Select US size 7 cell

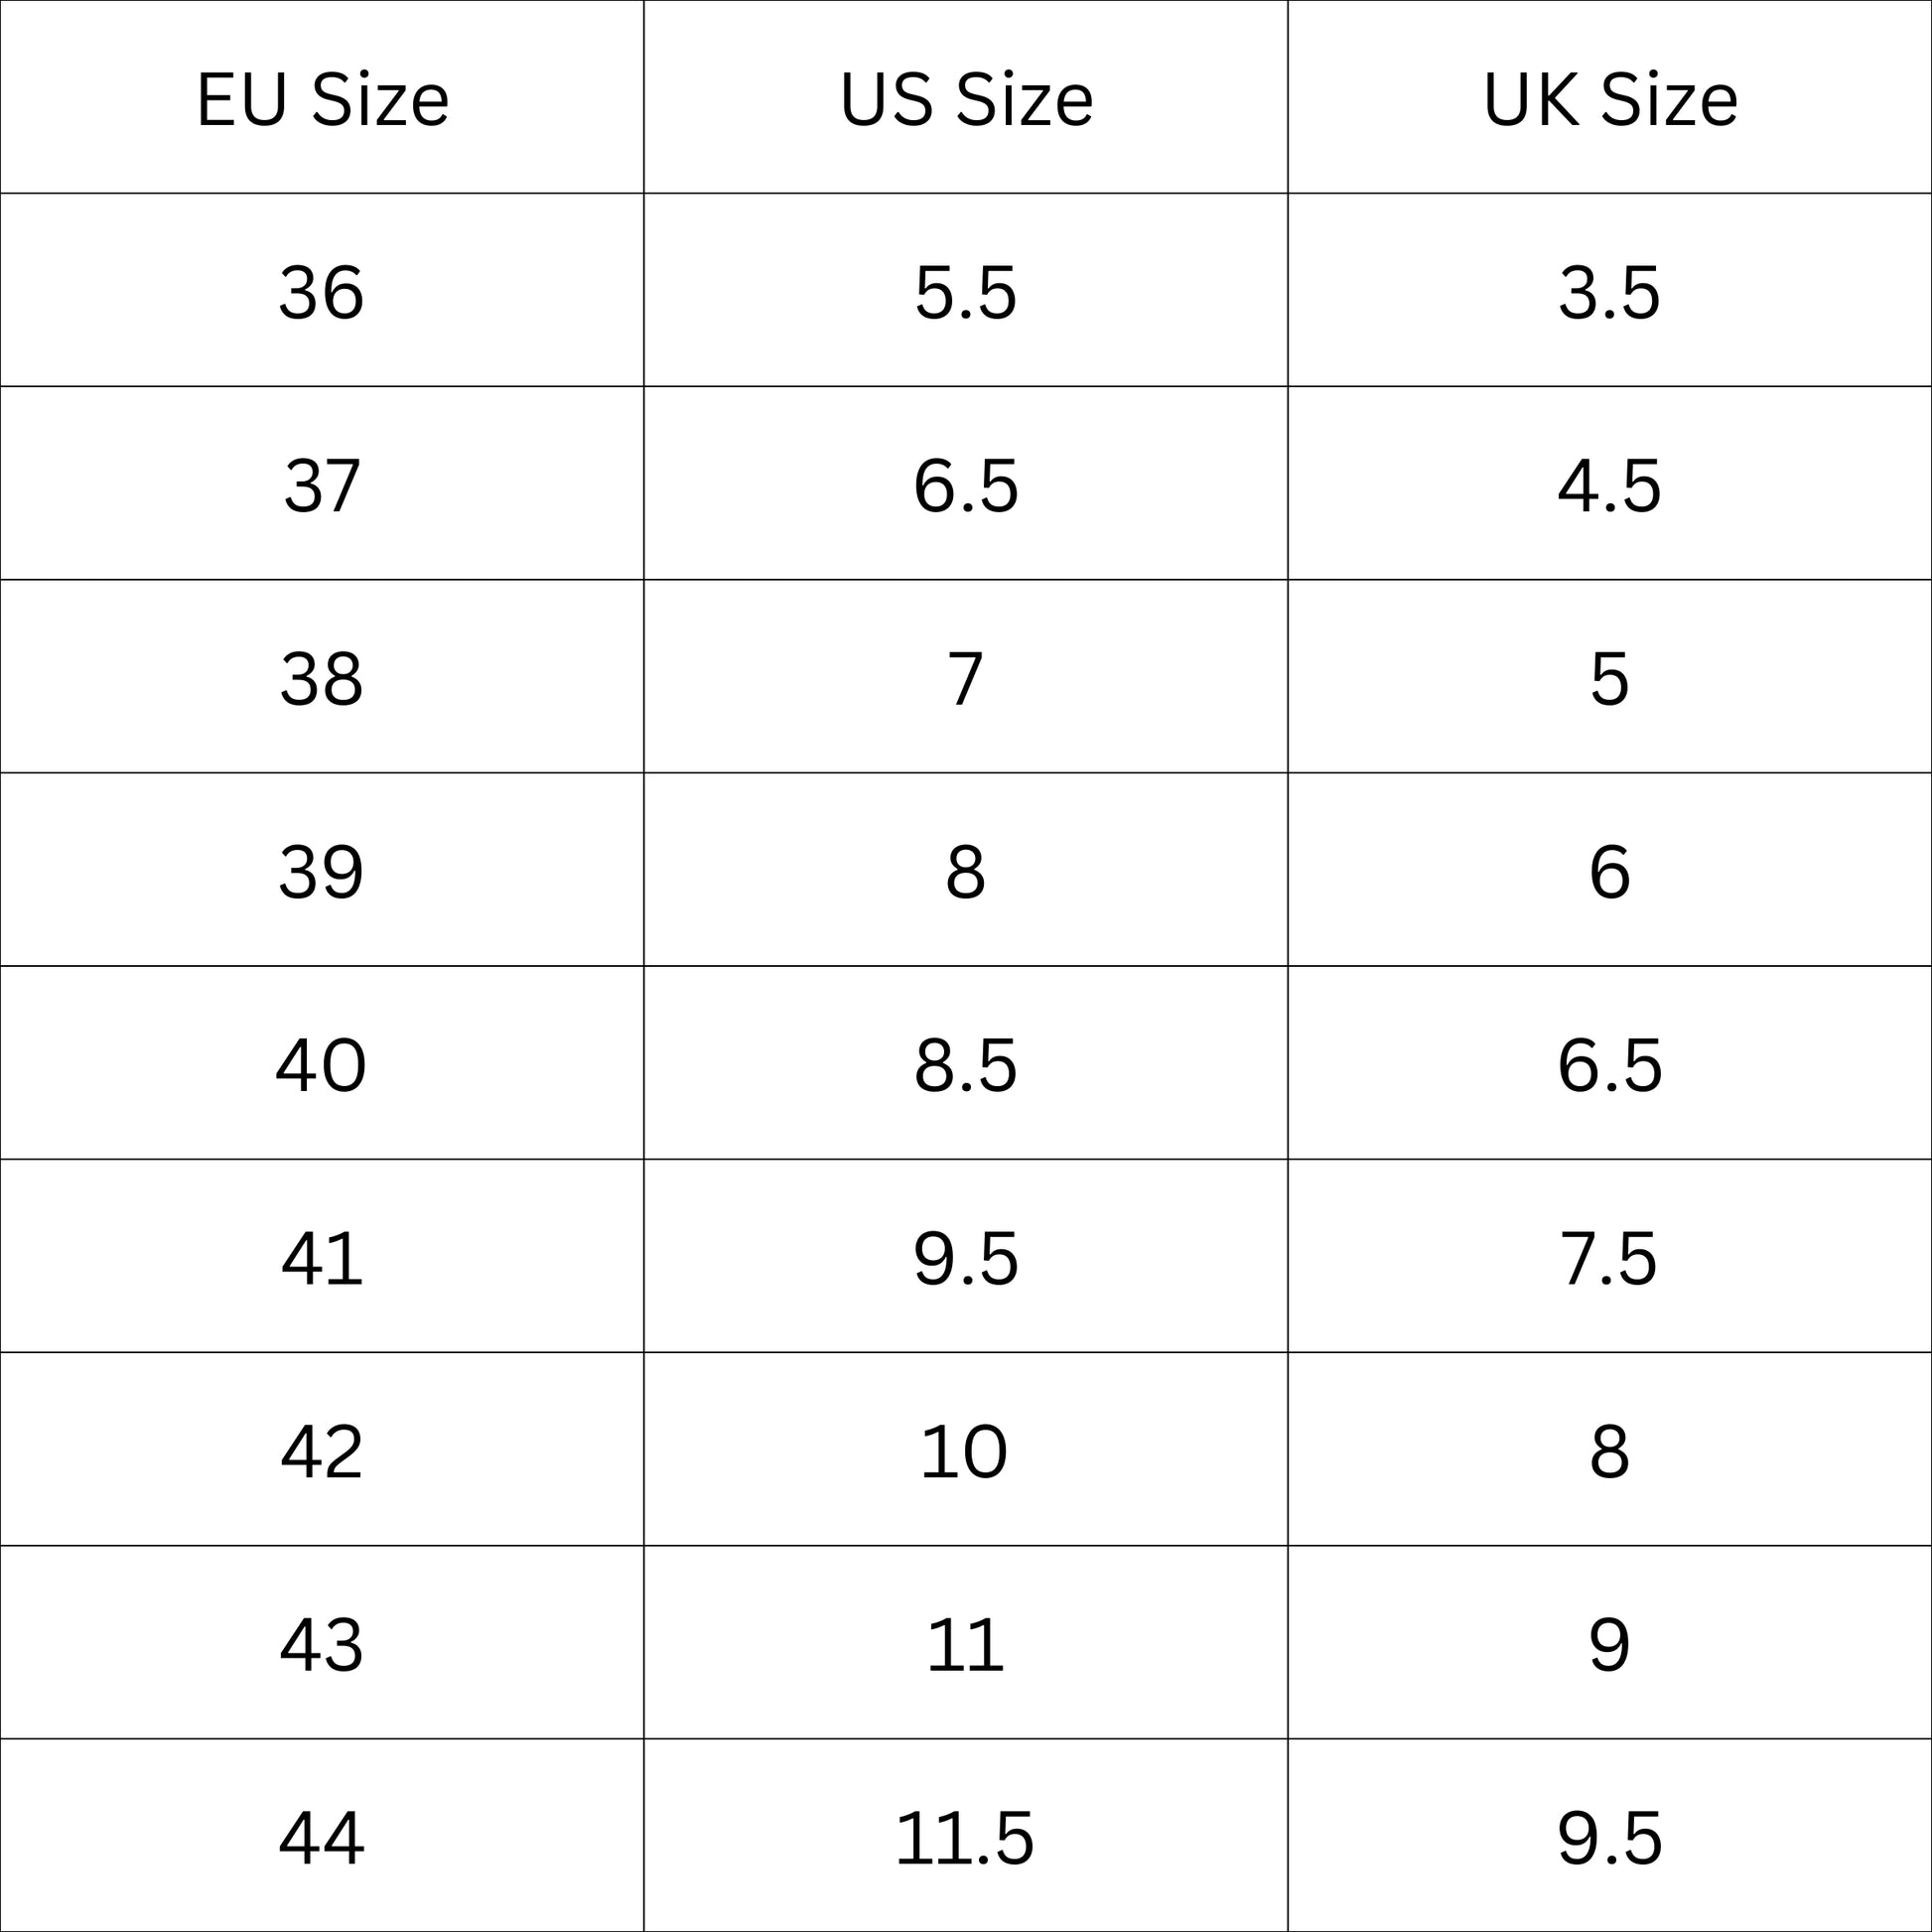(x=966, y=679)
